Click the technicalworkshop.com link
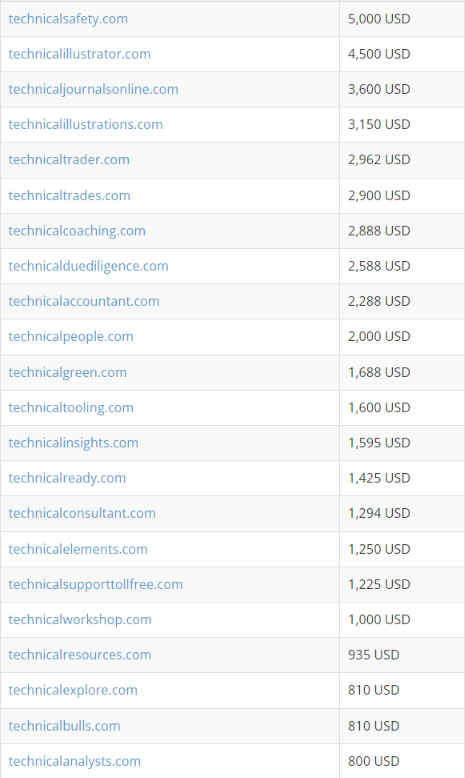Screen dimensions: 465x778 click(80, 620)
